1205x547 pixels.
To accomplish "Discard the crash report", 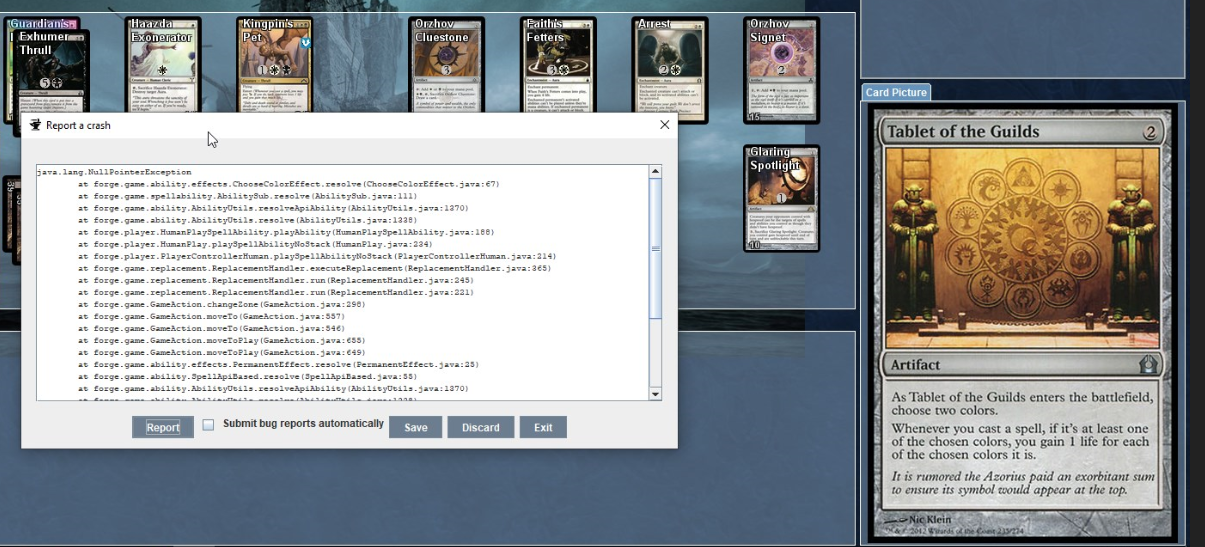I will tap(480, 427).
